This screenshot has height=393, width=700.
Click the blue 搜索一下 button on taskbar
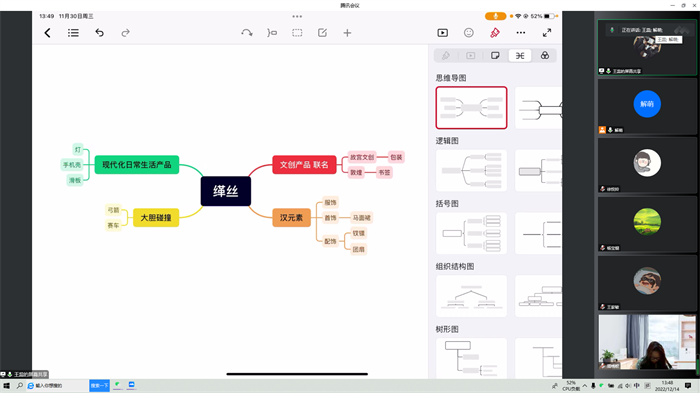pos(100,385)
